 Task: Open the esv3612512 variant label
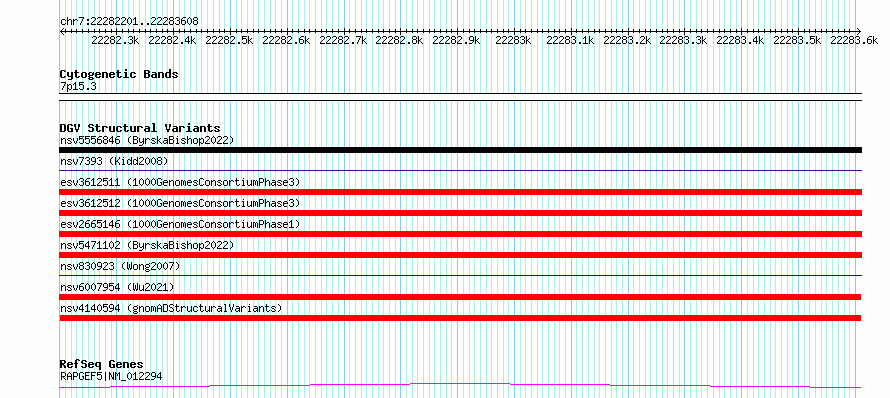180,203
